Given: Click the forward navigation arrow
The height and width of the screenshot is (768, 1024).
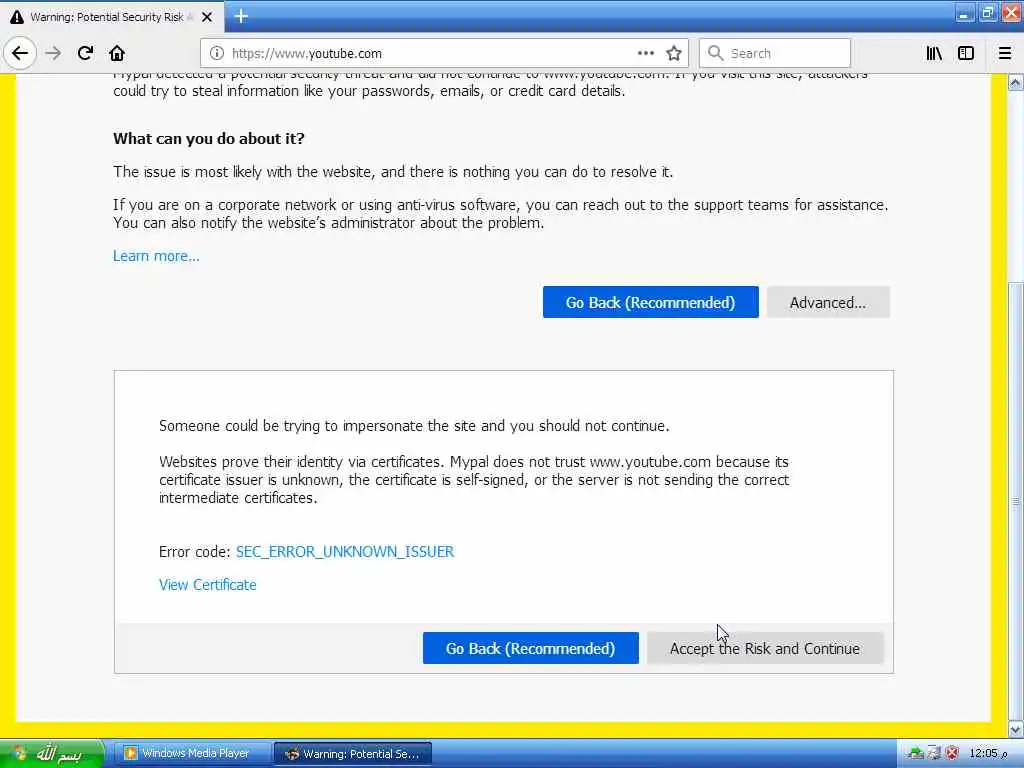Looking at the screenshot, I should [x=53, y=53].
